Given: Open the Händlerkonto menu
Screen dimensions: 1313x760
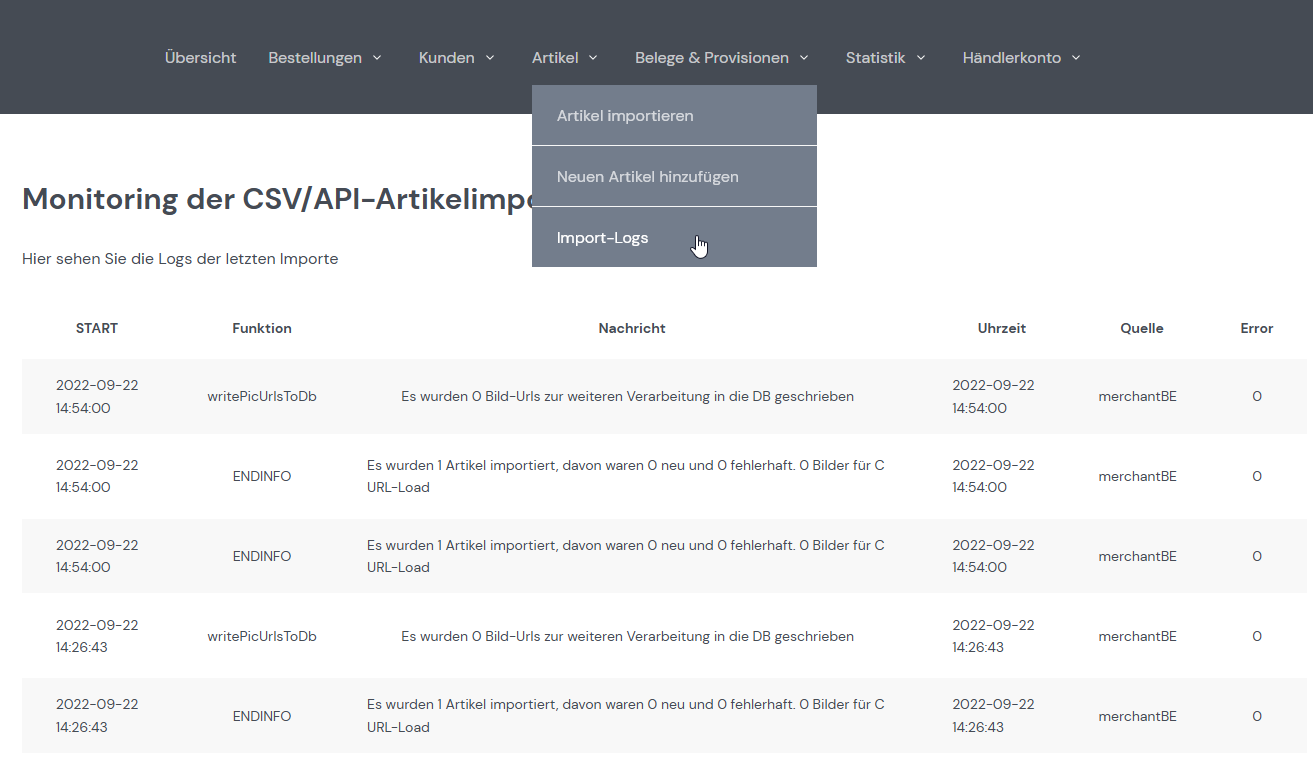Looking at the screenshot, I should 1012,58.
